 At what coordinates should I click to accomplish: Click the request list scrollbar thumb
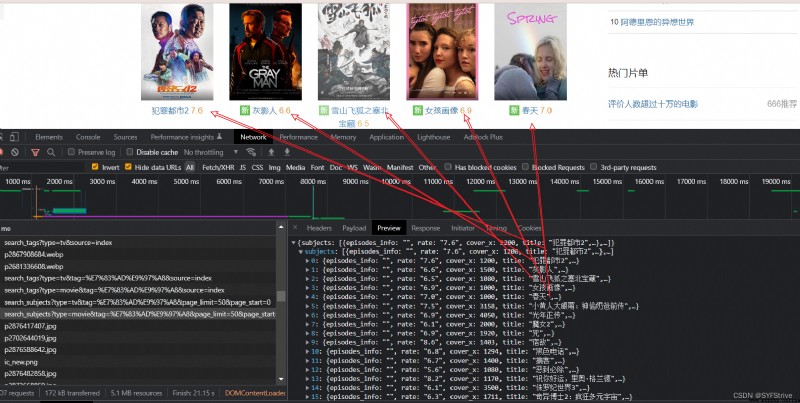[281, 296]
